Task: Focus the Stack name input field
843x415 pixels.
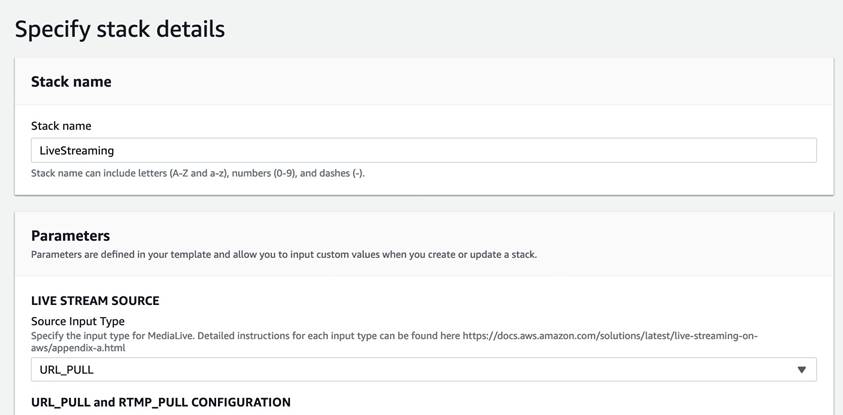Action: (x=424, y=151)
